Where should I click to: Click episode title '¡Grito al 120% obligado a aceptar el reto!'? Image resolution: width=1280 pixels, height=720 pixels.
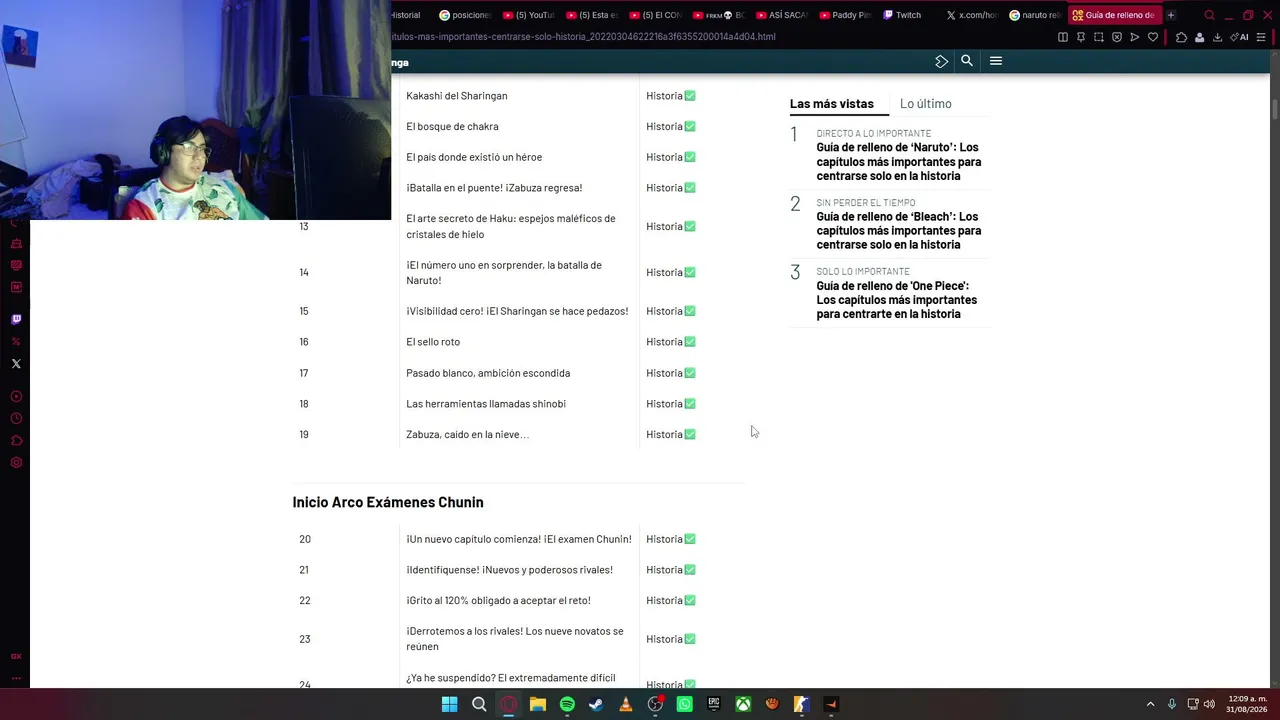(498, 601)
